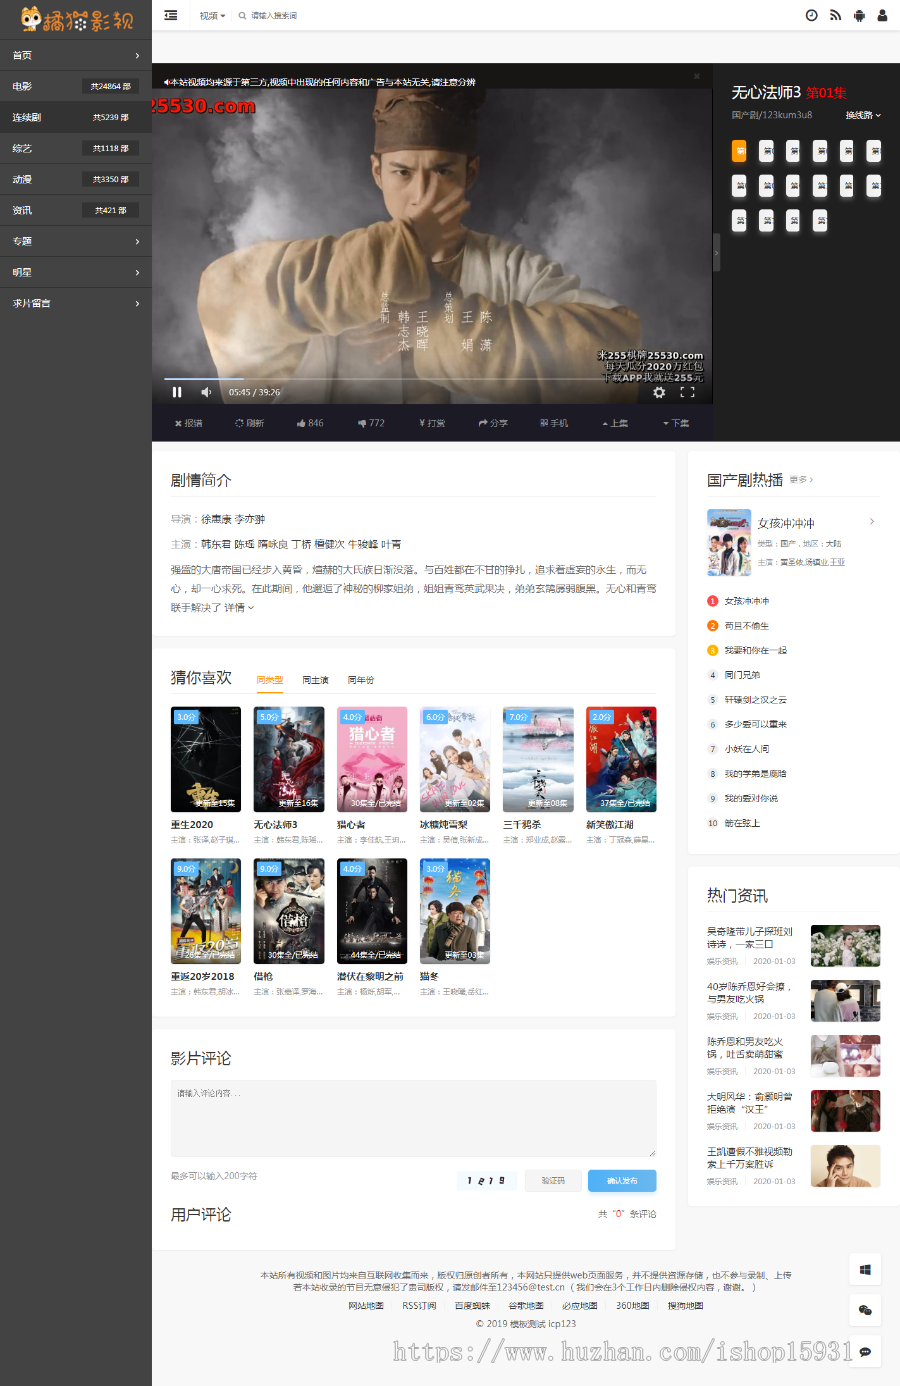Open the 电影 category in the sidebar
The image size is (900, 1386).
76,86
